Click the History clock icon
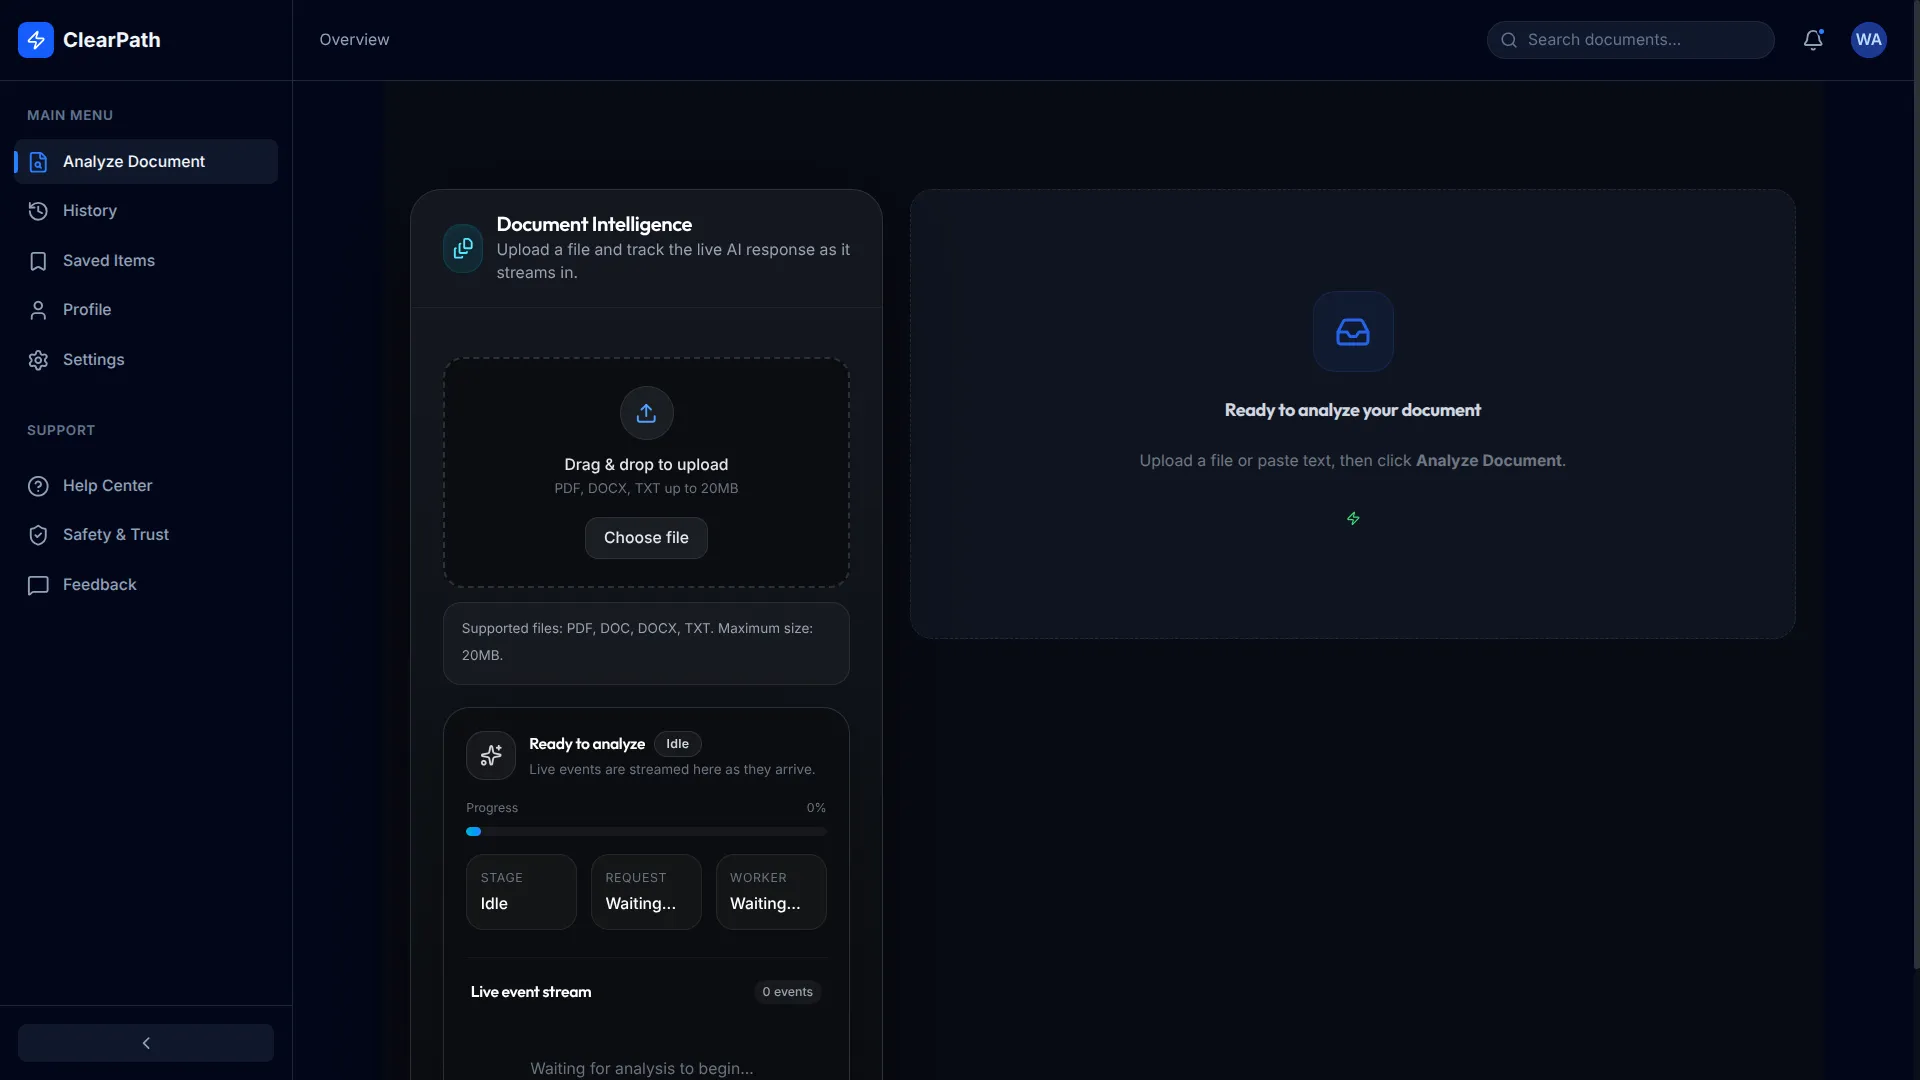 (x=38, y=211)
